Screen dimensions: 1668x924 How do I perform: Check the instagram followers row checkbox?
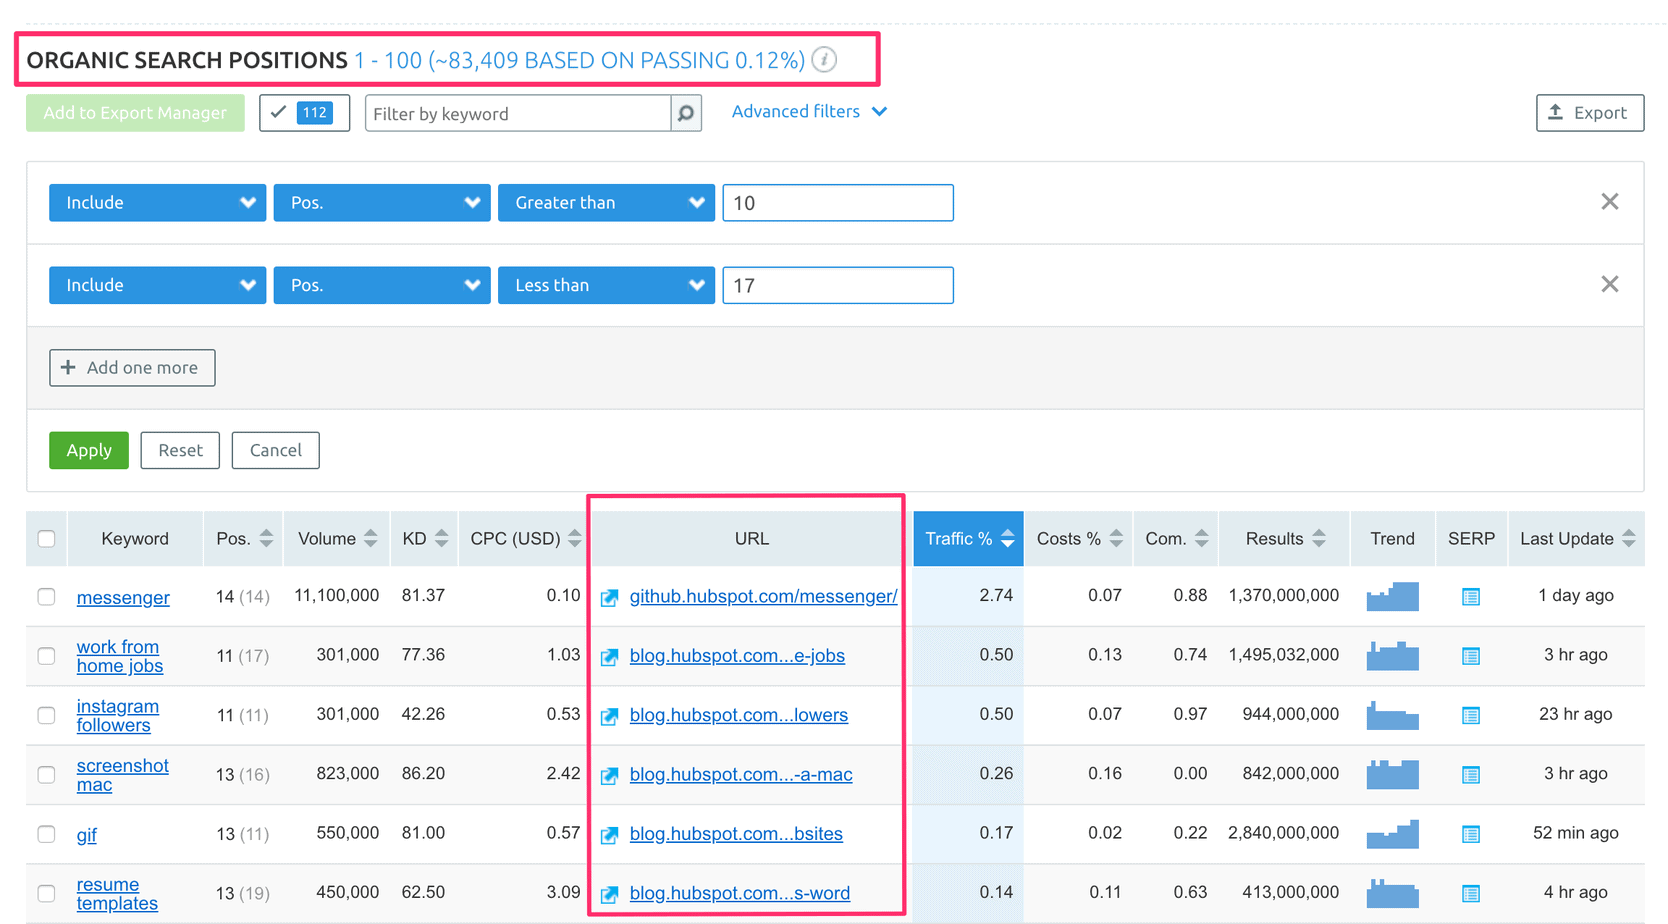pos(47,715)
